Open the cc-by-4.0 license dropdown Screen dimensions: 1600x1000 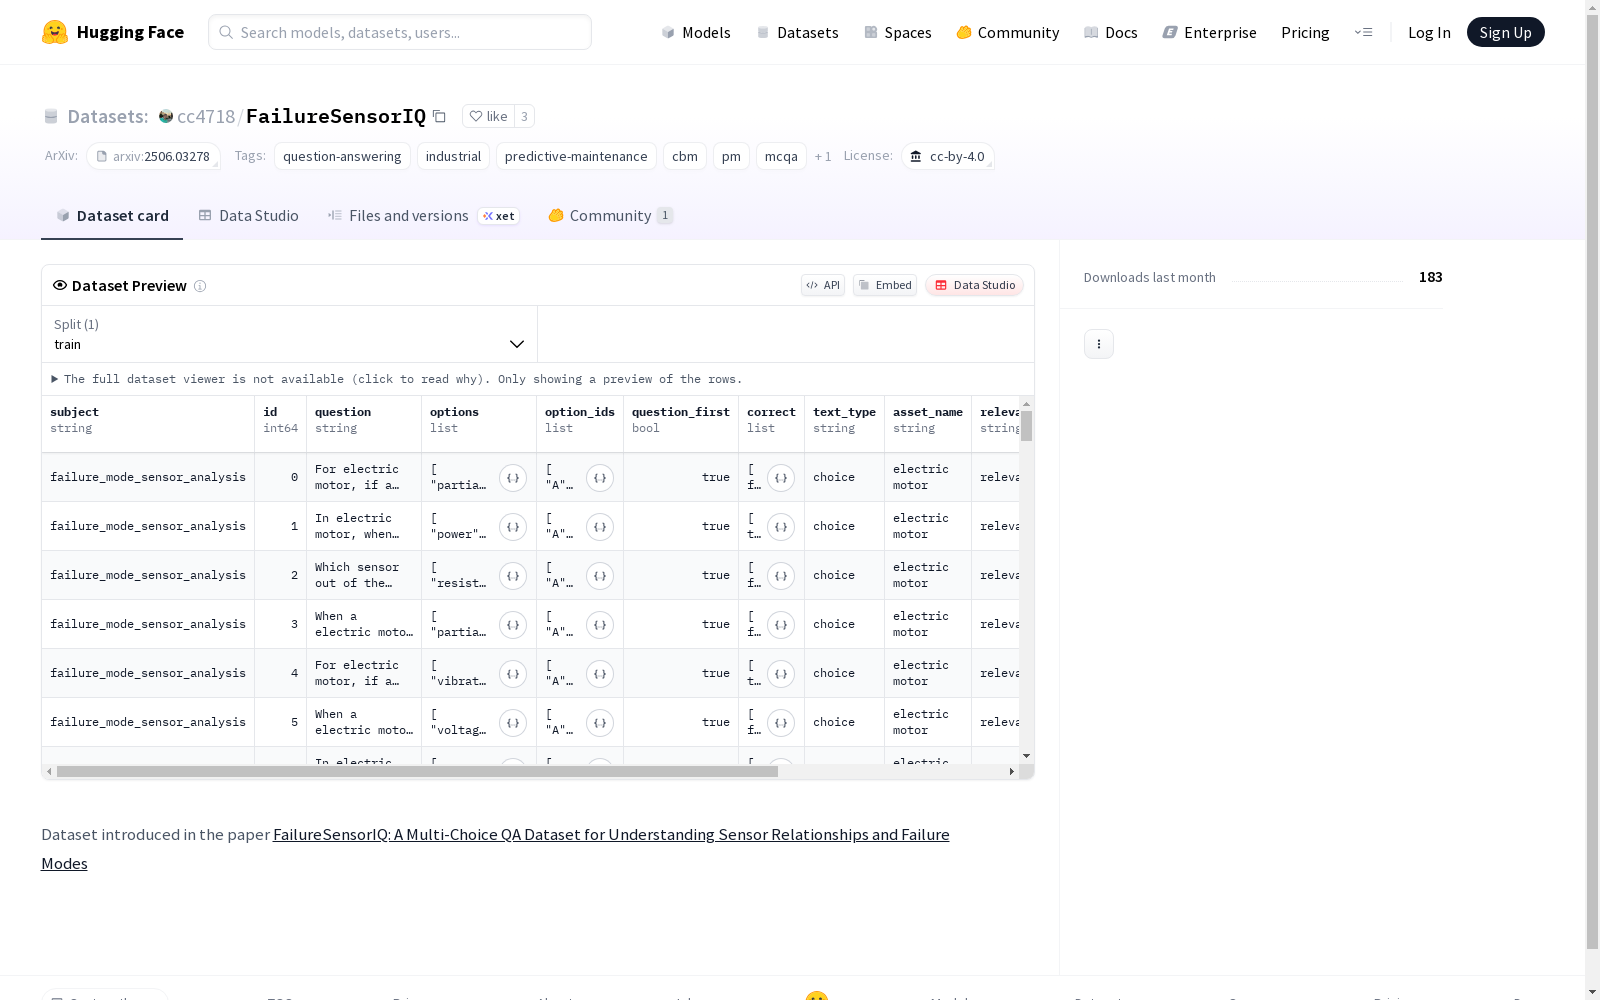click(948, 156)
